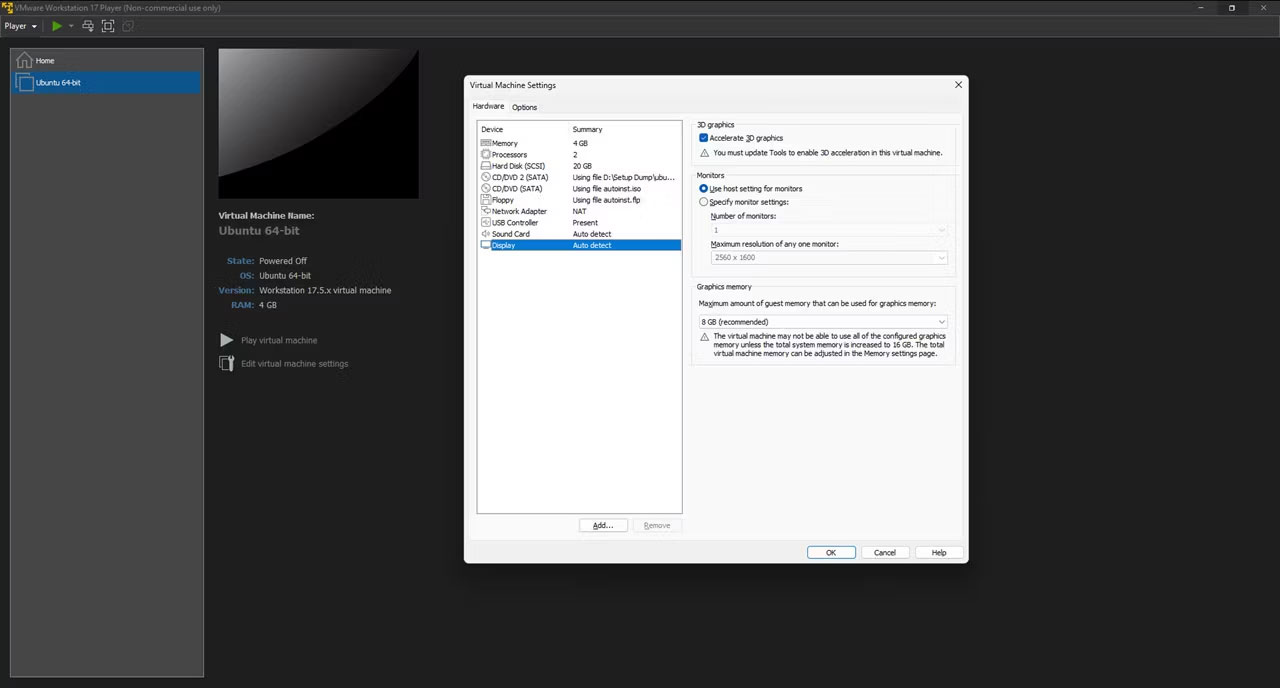
Task: Click the Edit virtual machine settings link
Action: [x=295, y=364]
